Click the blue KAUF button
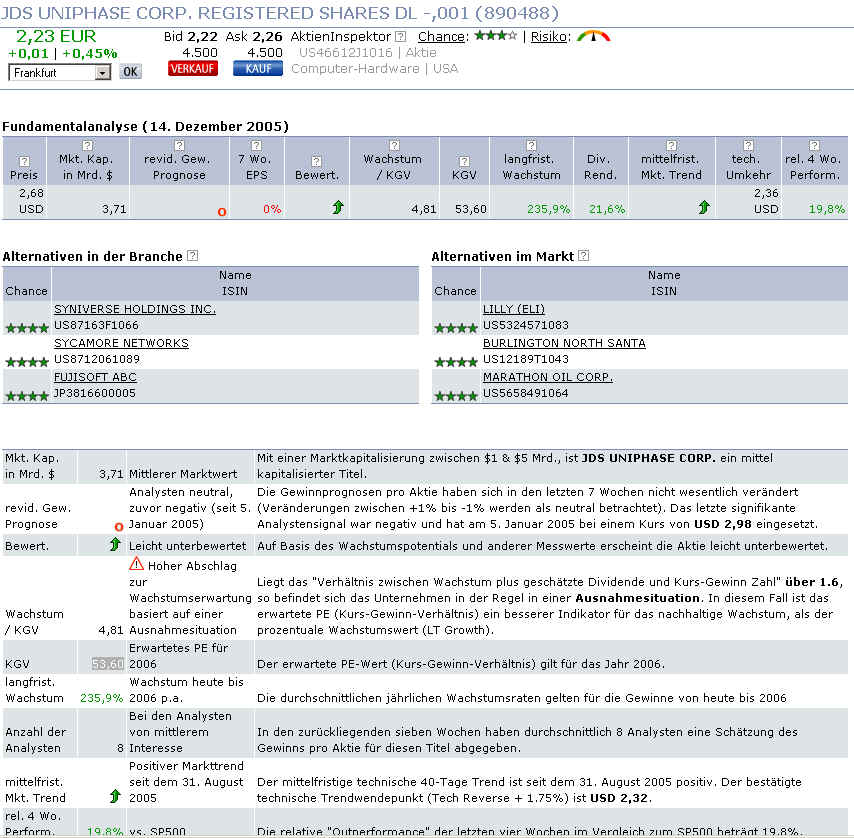This screenshot has height=838, width=854. click(x=258, y=69)
